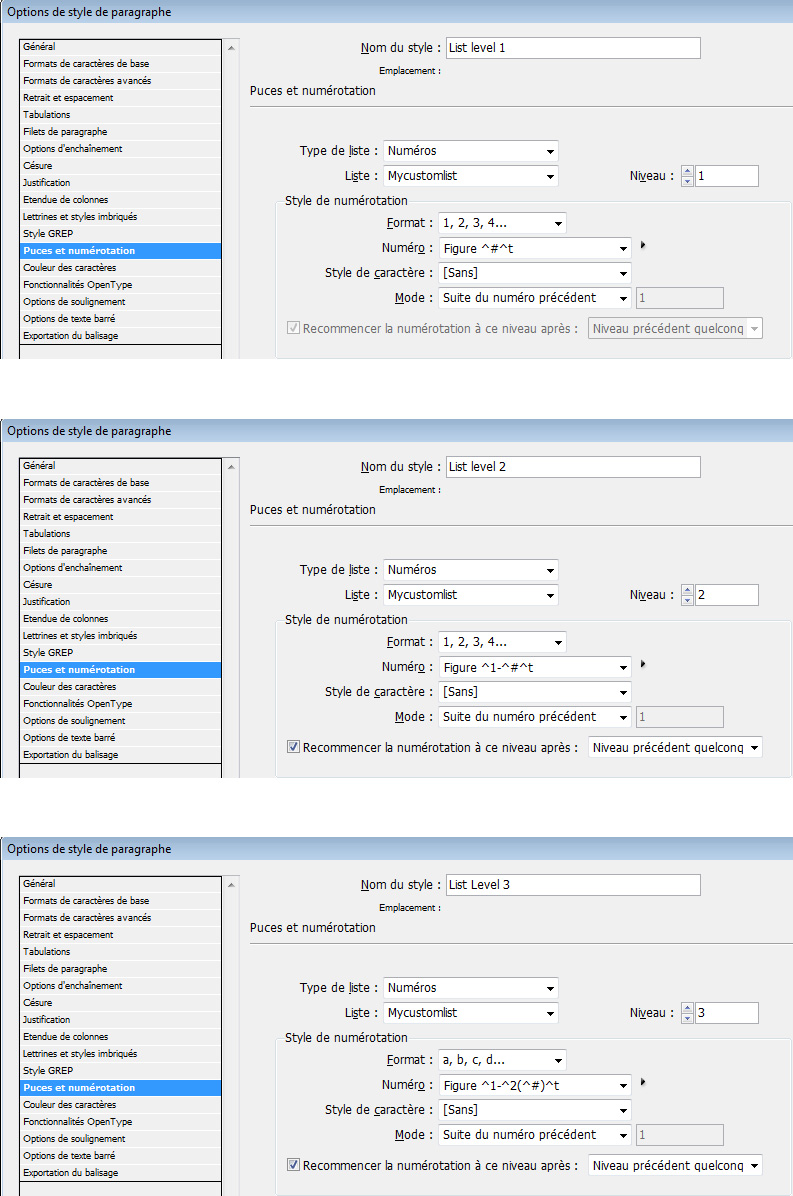The image size is (793, 1196).
Task: Click Niveau field showing value 2
Action: [727, 595]
